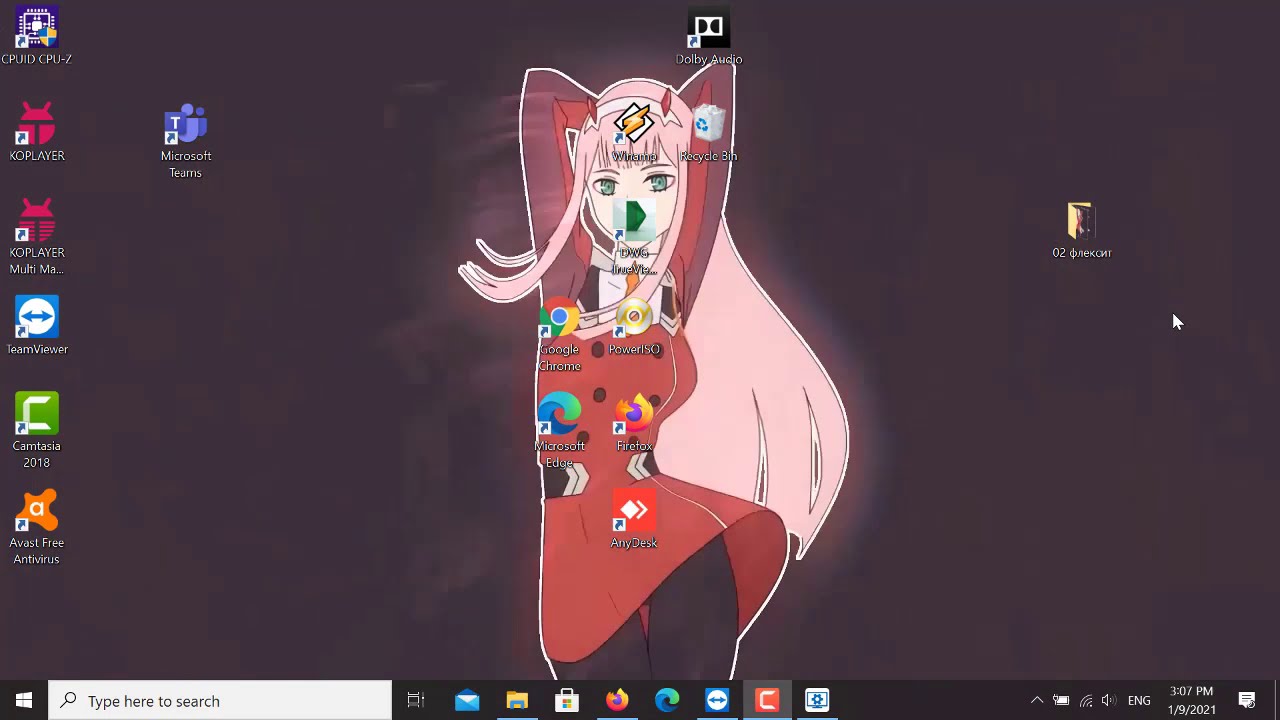Open the clock and calendar flyout
This screenshot has height=720, width=1280.
(1191, 700)
